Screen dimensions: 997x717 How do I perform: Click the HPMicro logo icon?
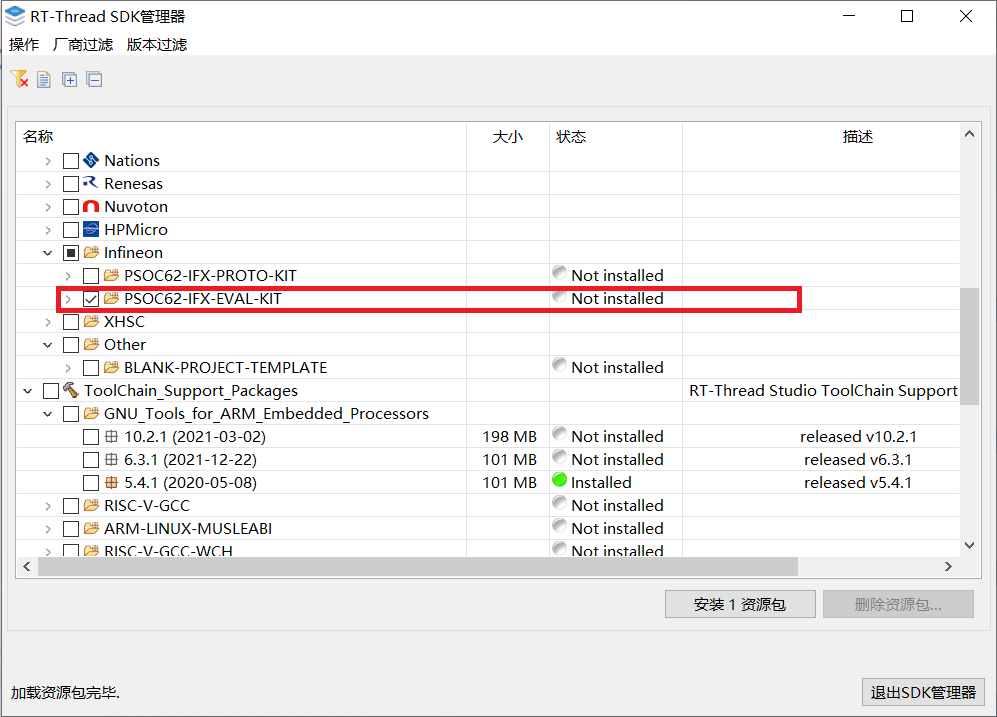pyautogui.click(x=91, y=229)
